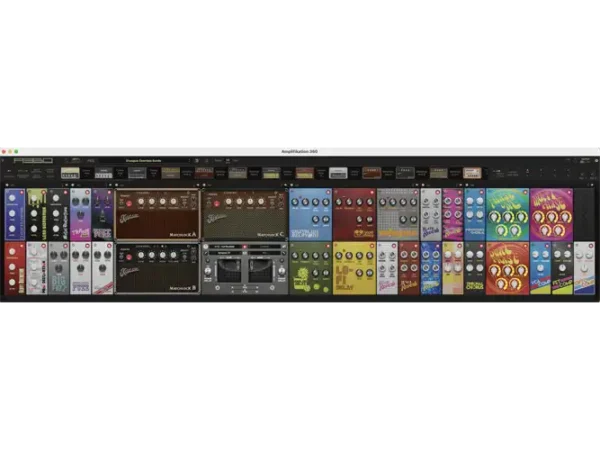Select the dark purple Fuzz pedal body

(x=103, y=214)
